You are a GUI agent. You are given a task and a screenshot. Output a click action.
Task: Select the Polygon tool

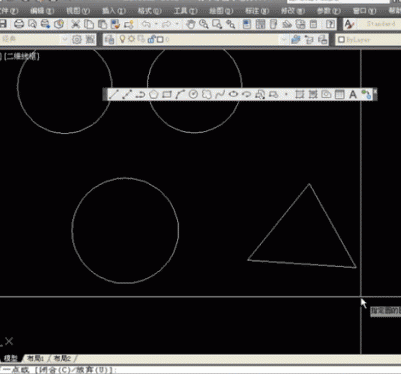(x=153, y=94)
